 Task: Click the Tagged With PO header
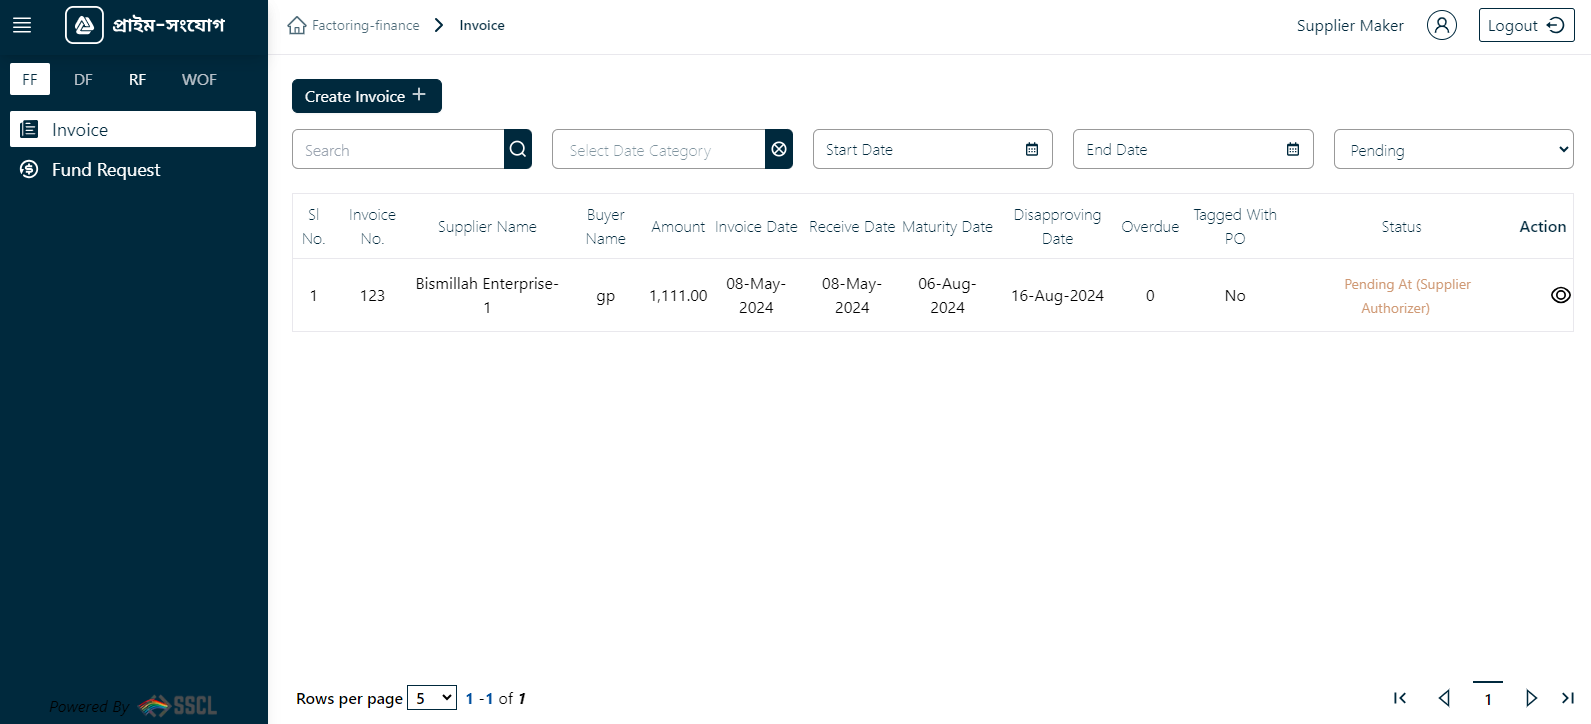click(1235, 226)
